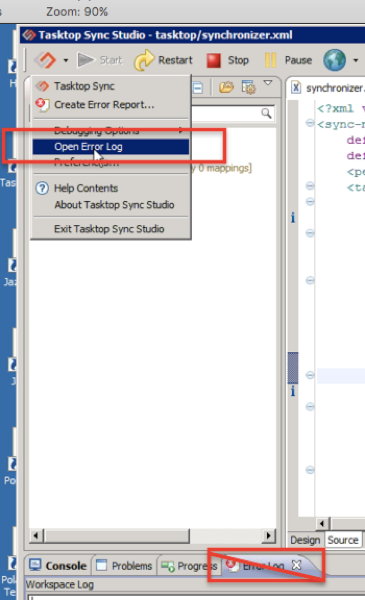Click the Tasktop Sync logo toolbar icon
Viewport: 365px width, 600px height.
coord(45,60)
